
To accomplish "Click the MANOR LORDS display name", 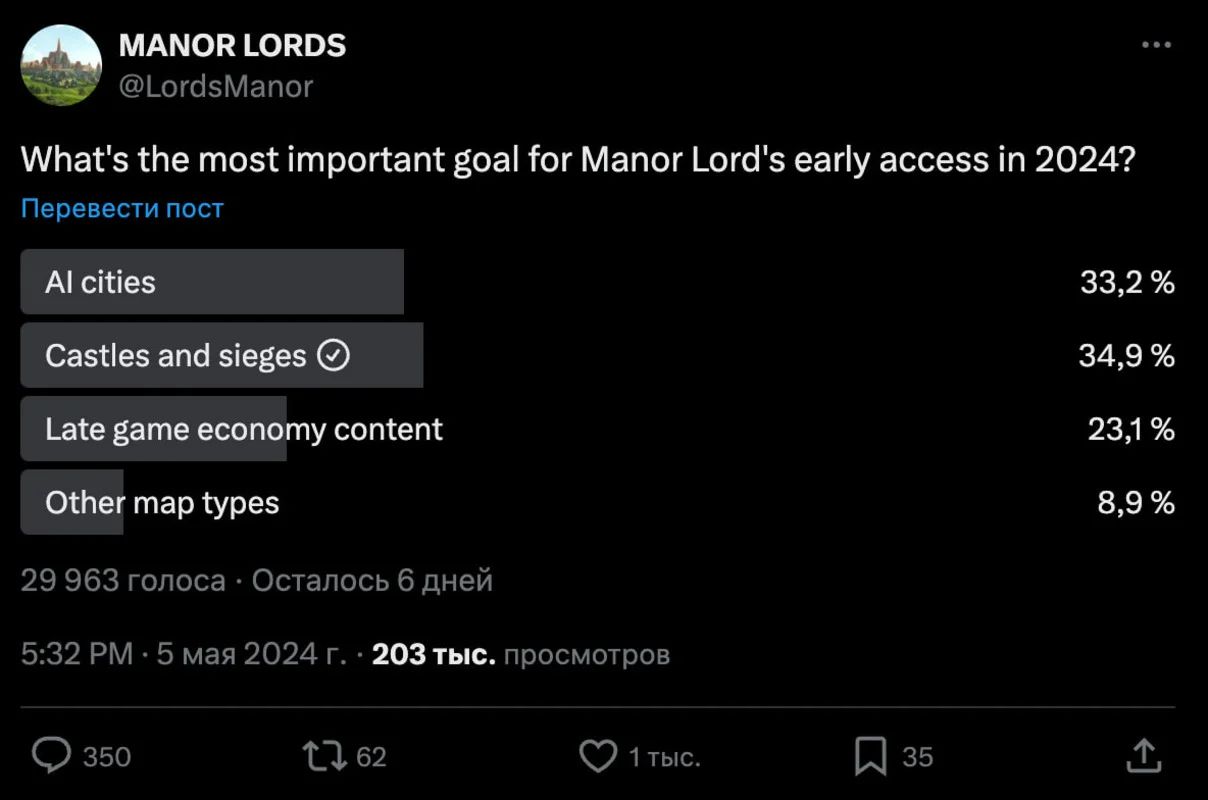I will coord(232,45).
